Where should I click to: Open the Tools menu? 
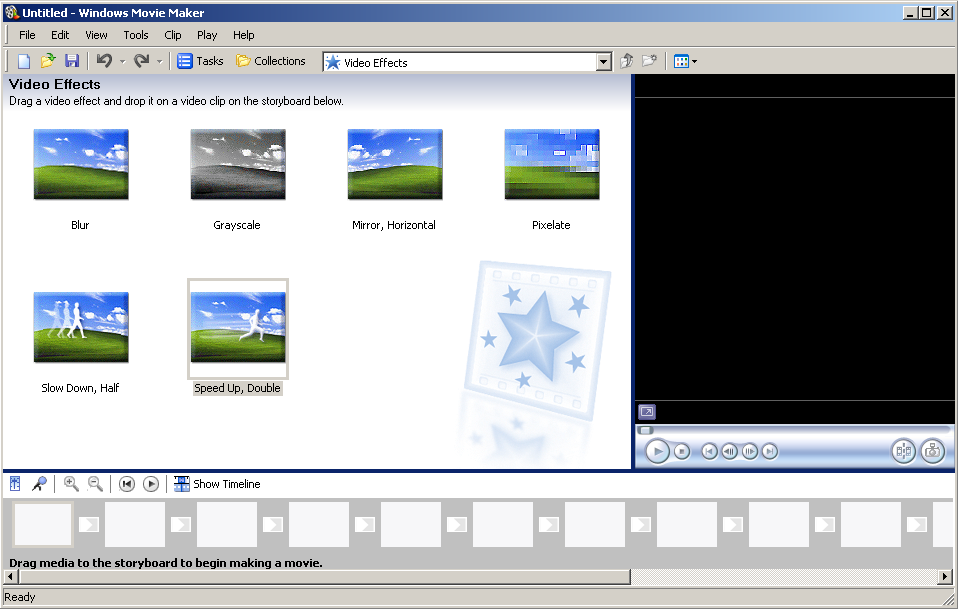(x=136, y=35)
